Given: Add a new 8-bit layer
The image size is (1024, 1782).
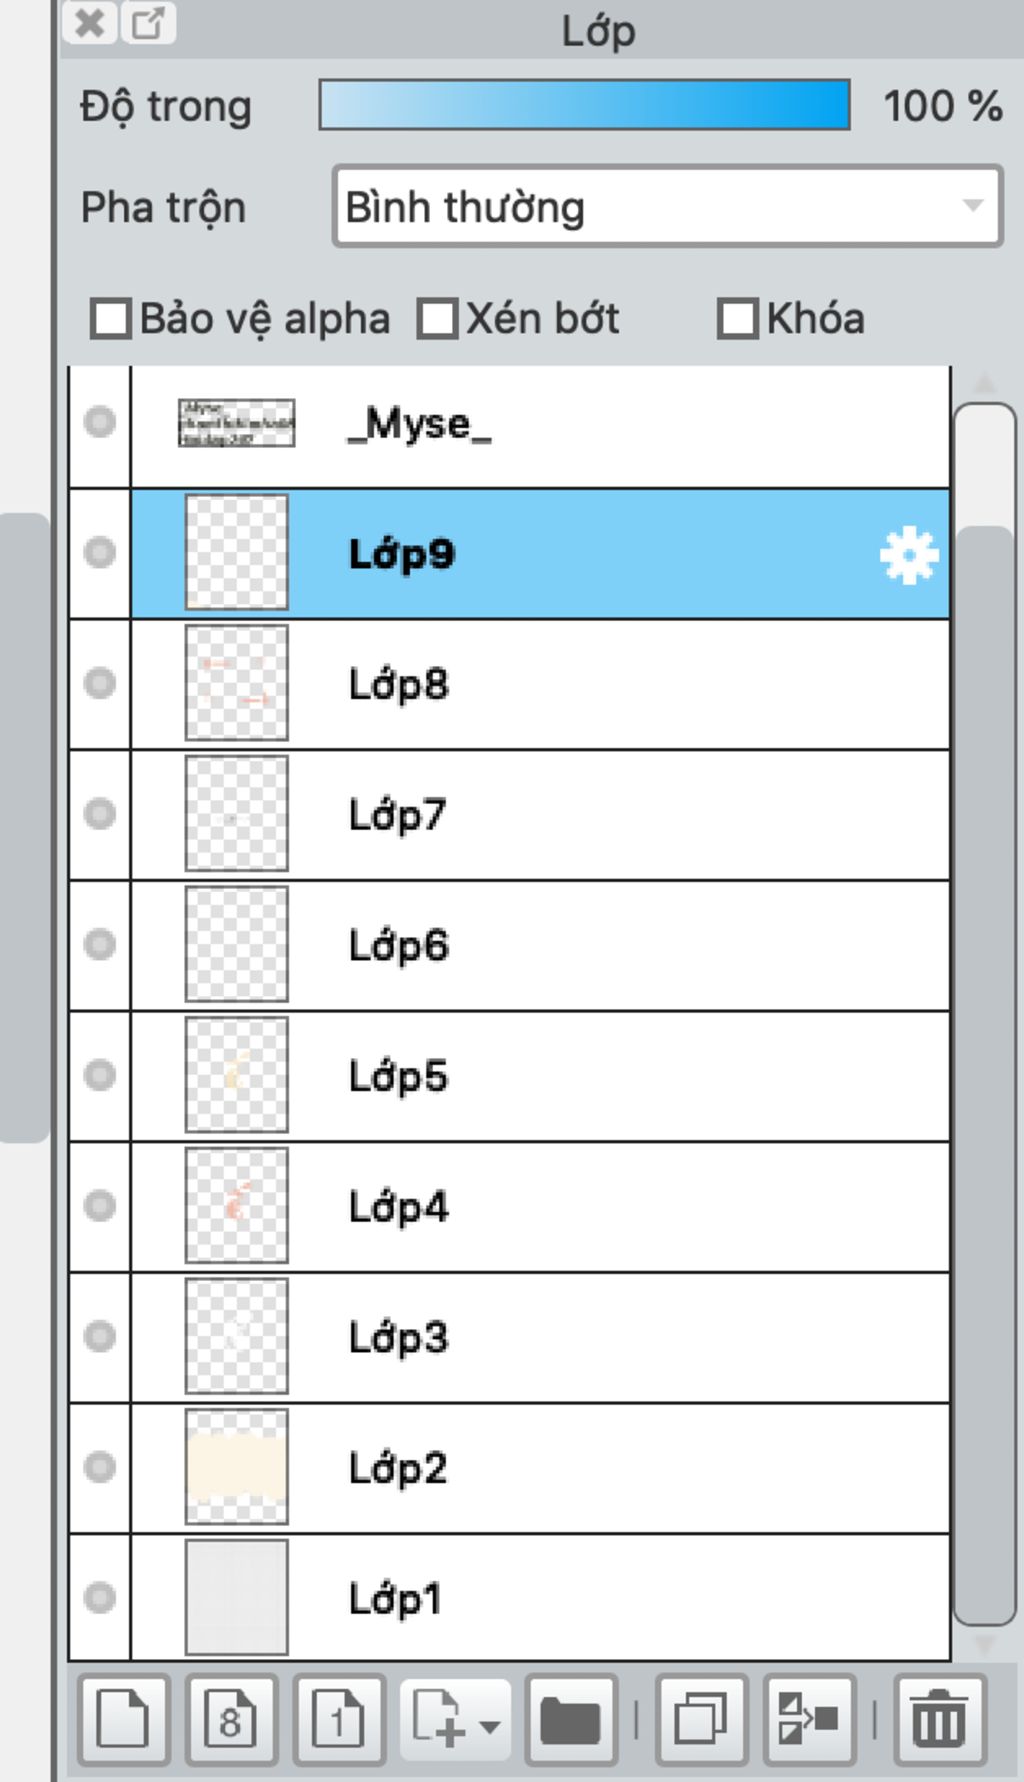Looking at the screenshot, I should click(x=231, y=1720).
